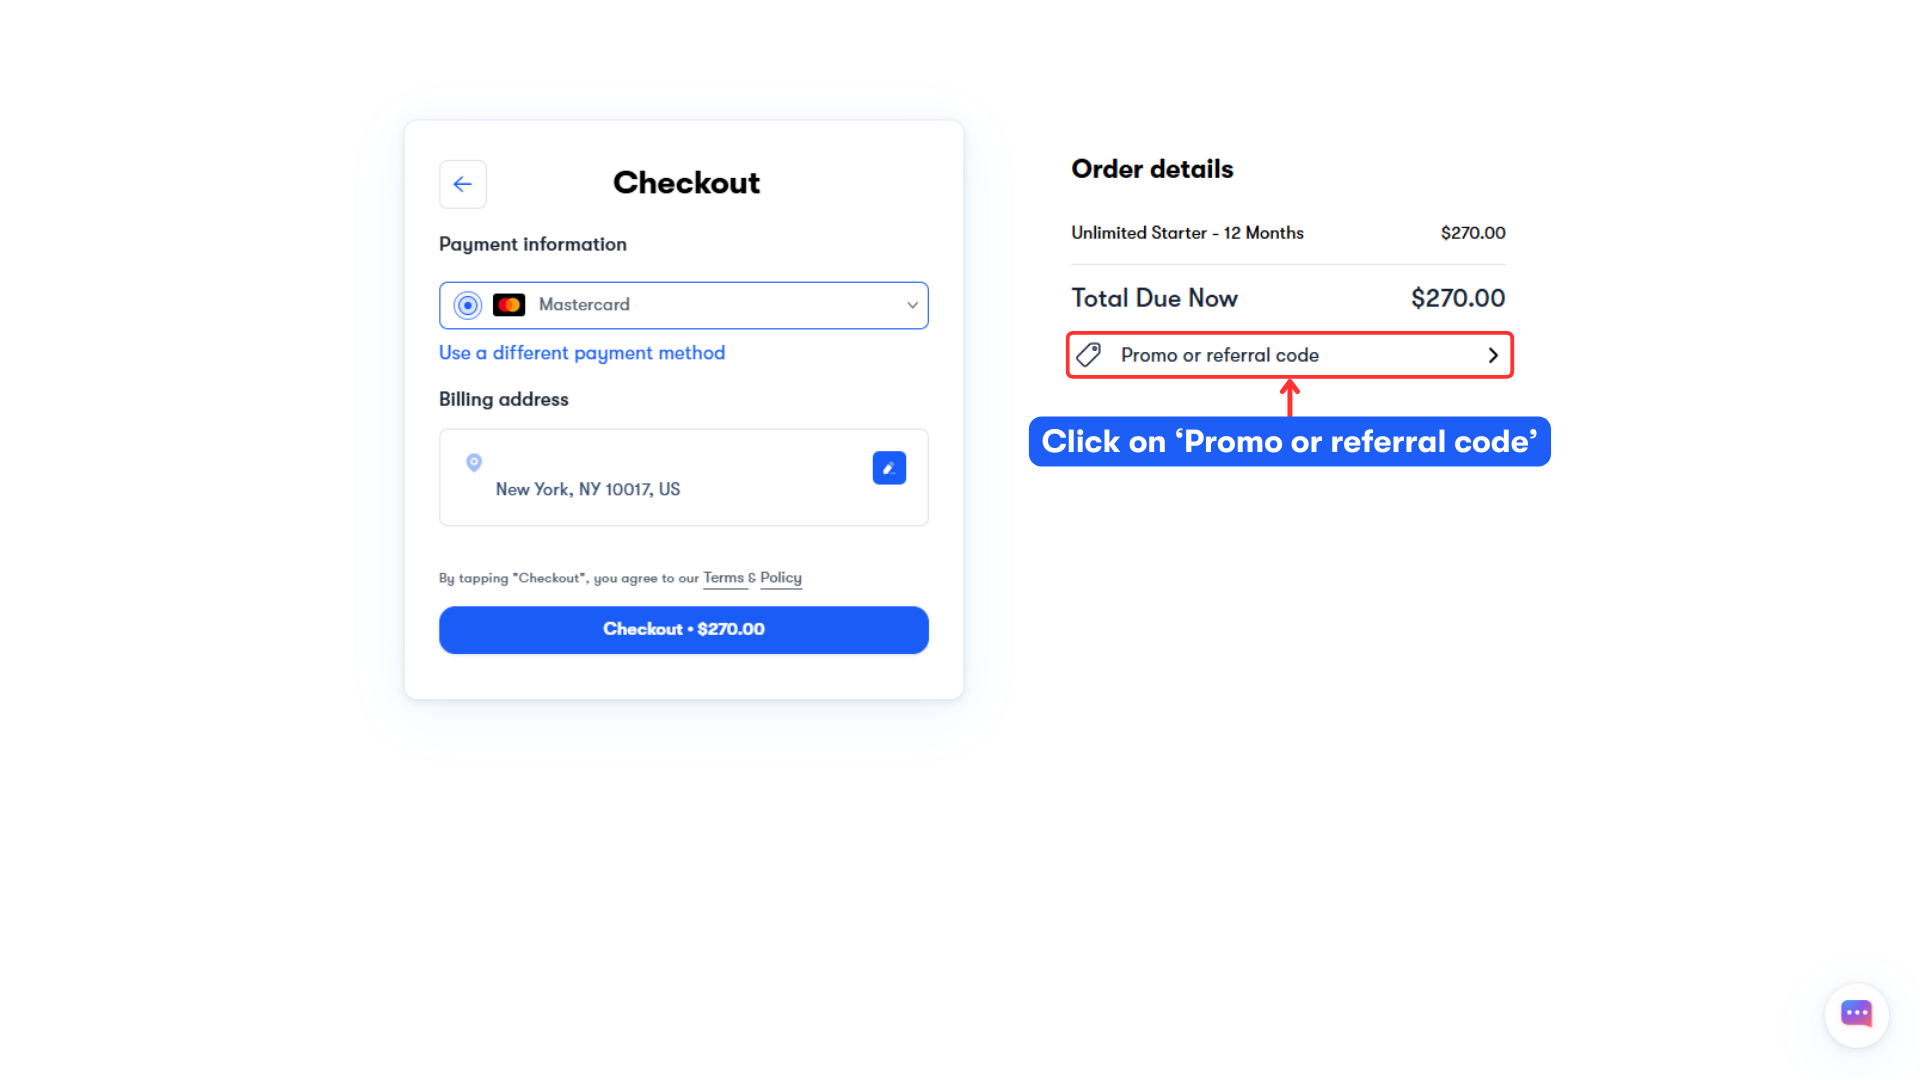Click the red arrow pointing to promo code

point(1289,395)
